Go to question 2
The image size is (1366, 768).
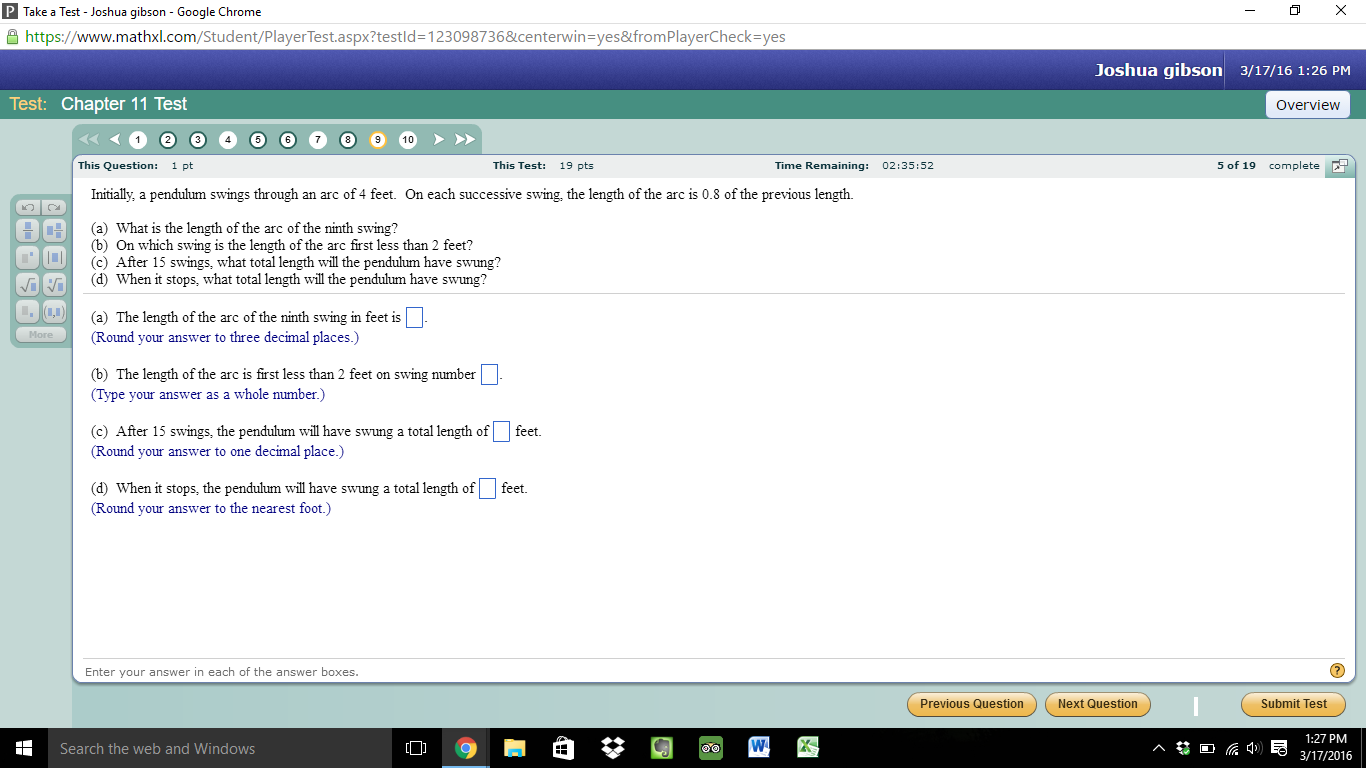point(168,140)
